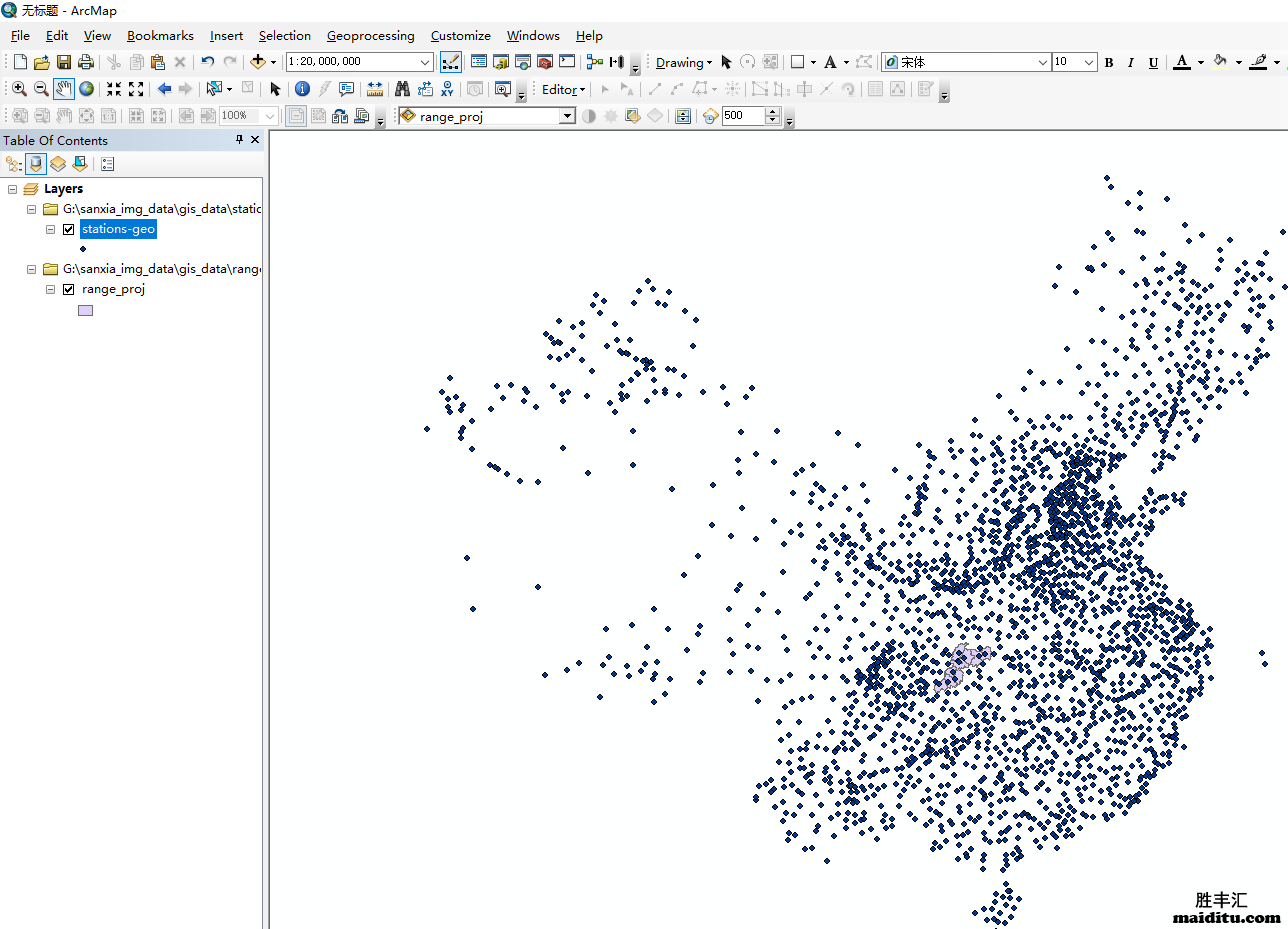The width and height of the screenshot is (1288, 929).
Task: Open the Measure tool
Action: (374, 88)
